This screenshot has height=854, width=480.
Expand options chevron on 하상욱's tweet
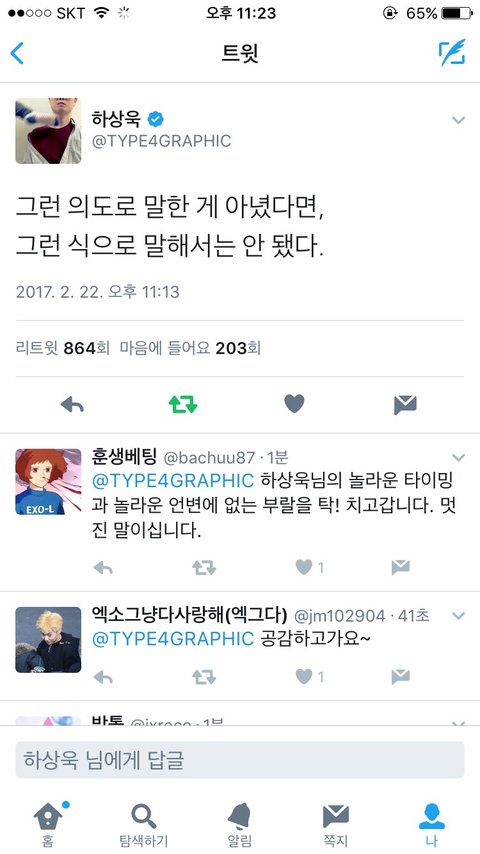tap(459, 120)
